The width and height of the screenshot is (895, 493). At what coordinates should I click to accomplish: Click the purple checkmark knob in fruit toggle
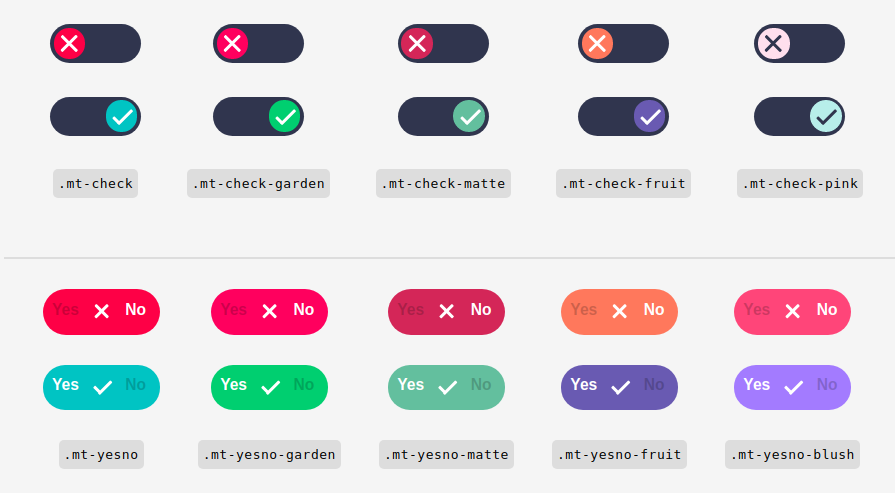pyautogui.click(x=650, y=116)
